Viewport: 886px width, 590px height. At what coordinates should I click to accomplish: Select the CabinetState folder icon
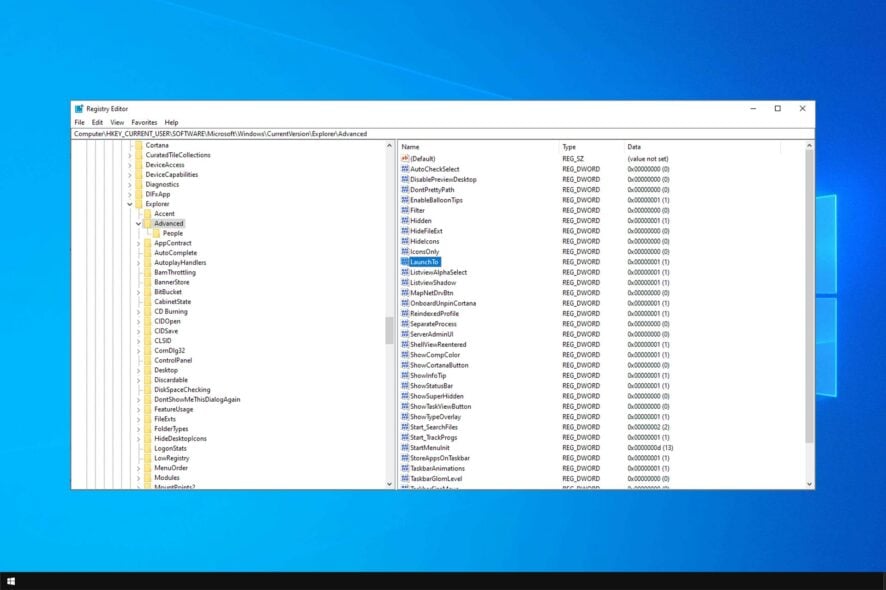pos(148,302)
